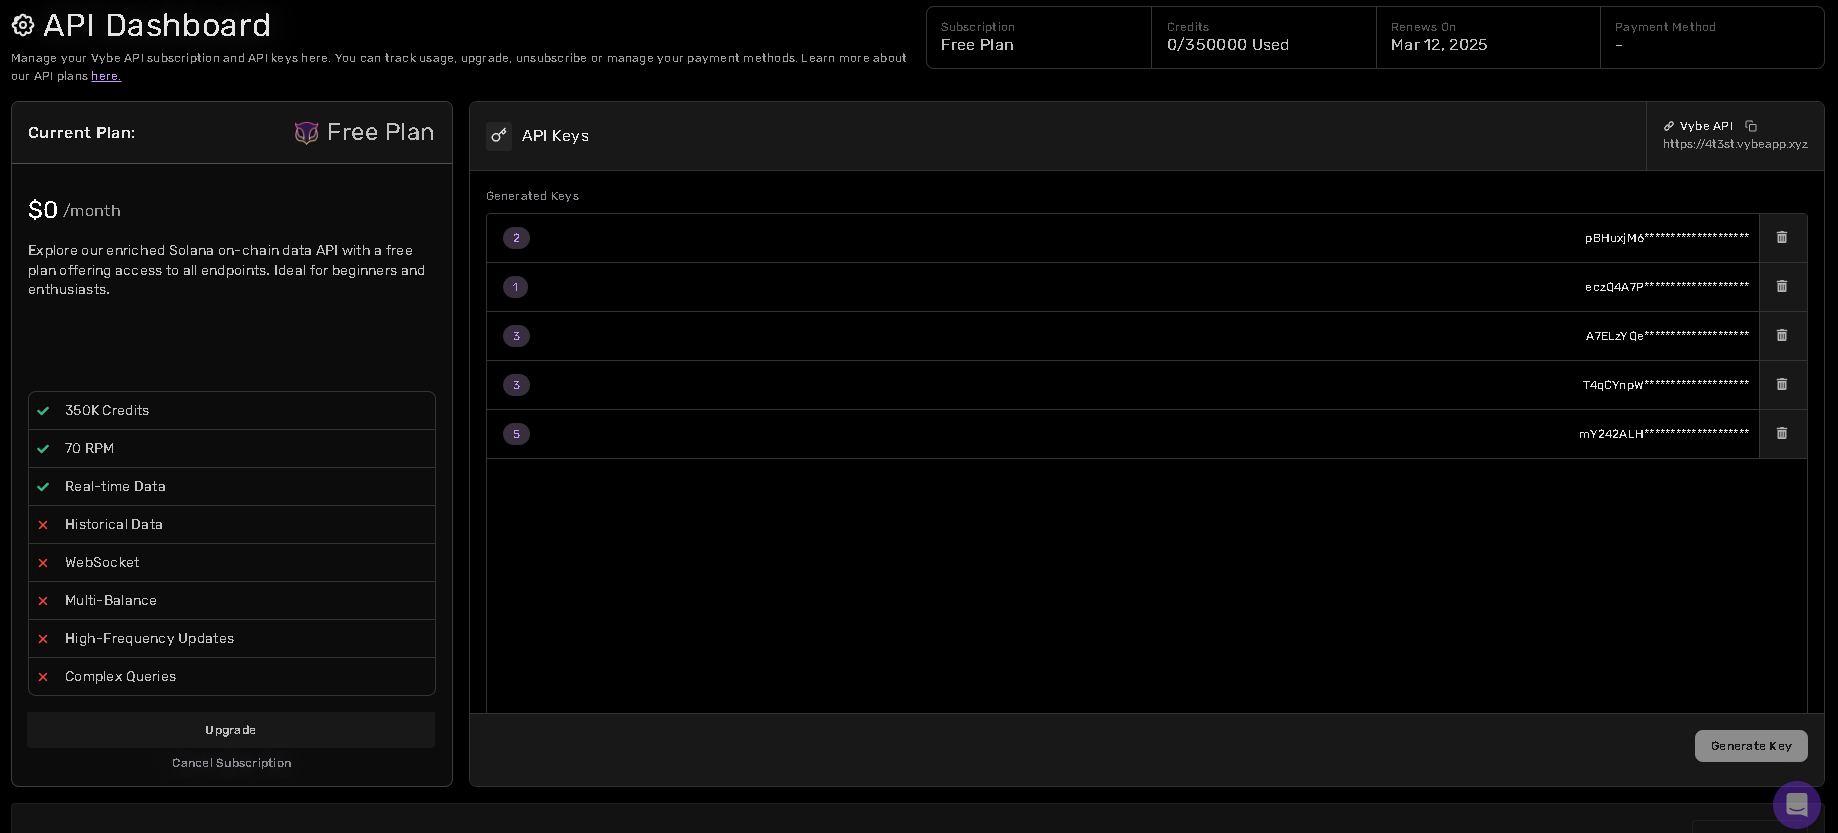Click the red X next to High-Frequency Updates
This screenshot has width=1838, height=833.
[43, 639]
